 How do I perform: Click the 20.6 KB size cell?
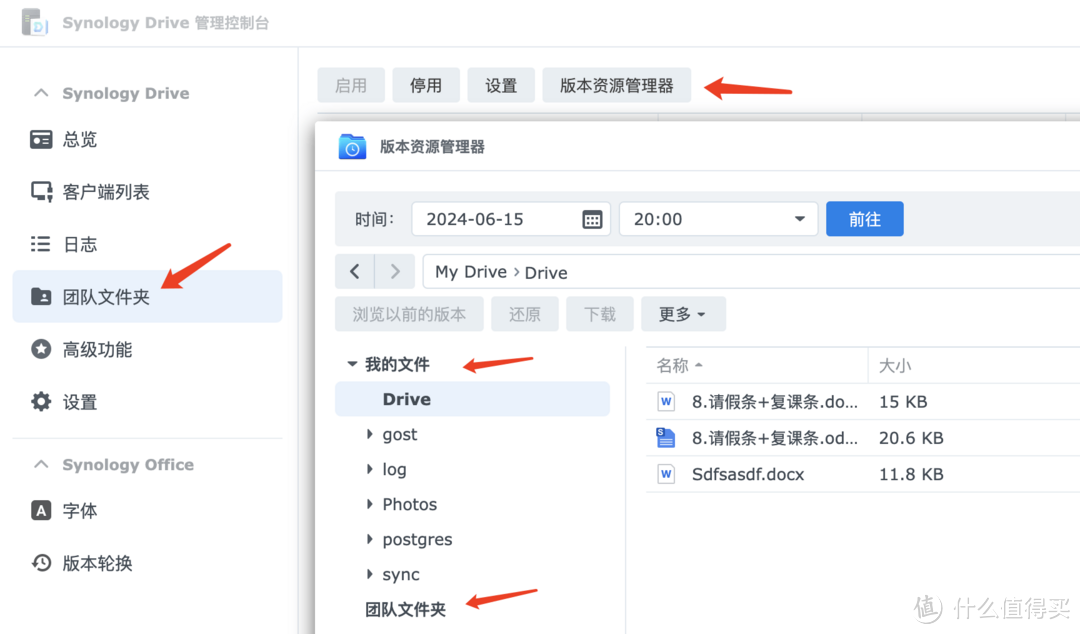pyautogui.click(x=911, y=438)
